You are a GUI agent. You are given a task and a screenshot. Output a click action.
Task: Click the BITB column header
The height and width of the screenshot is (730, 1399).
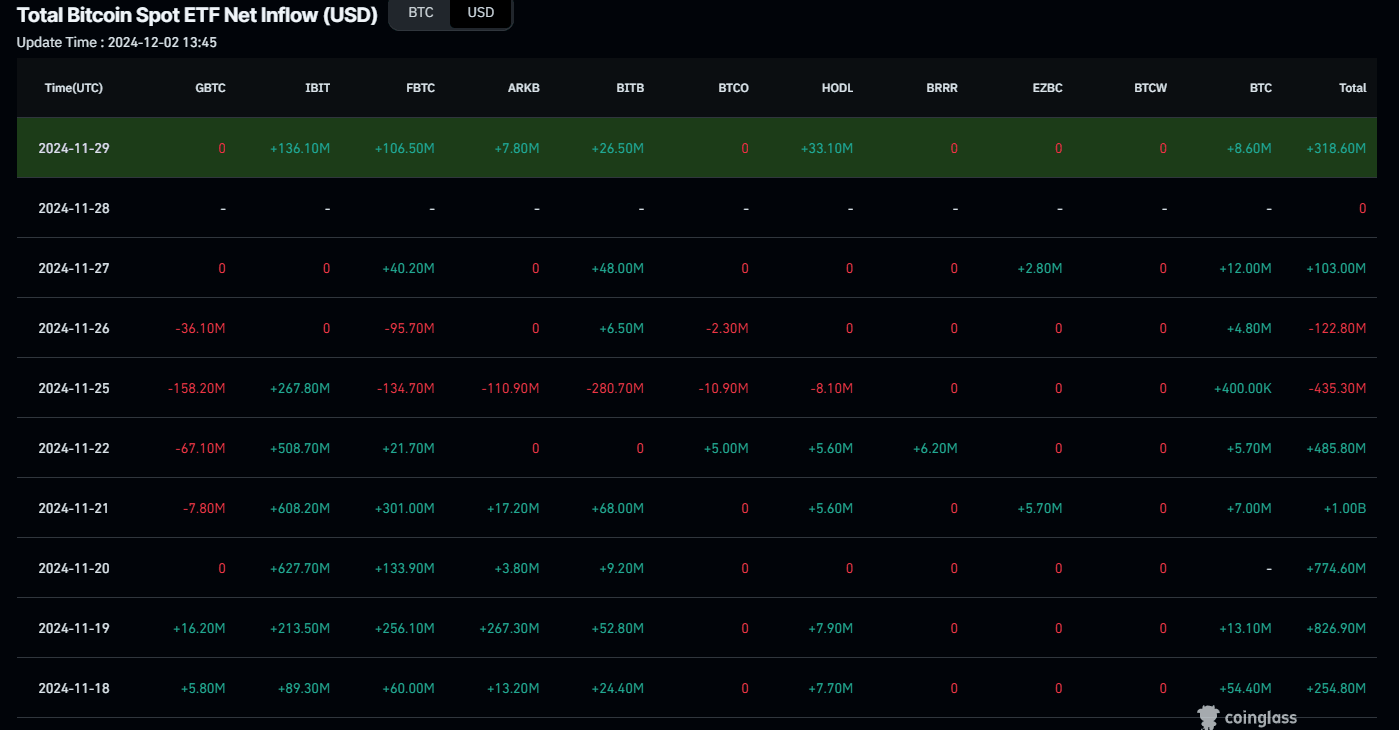(x=630, y=88)
